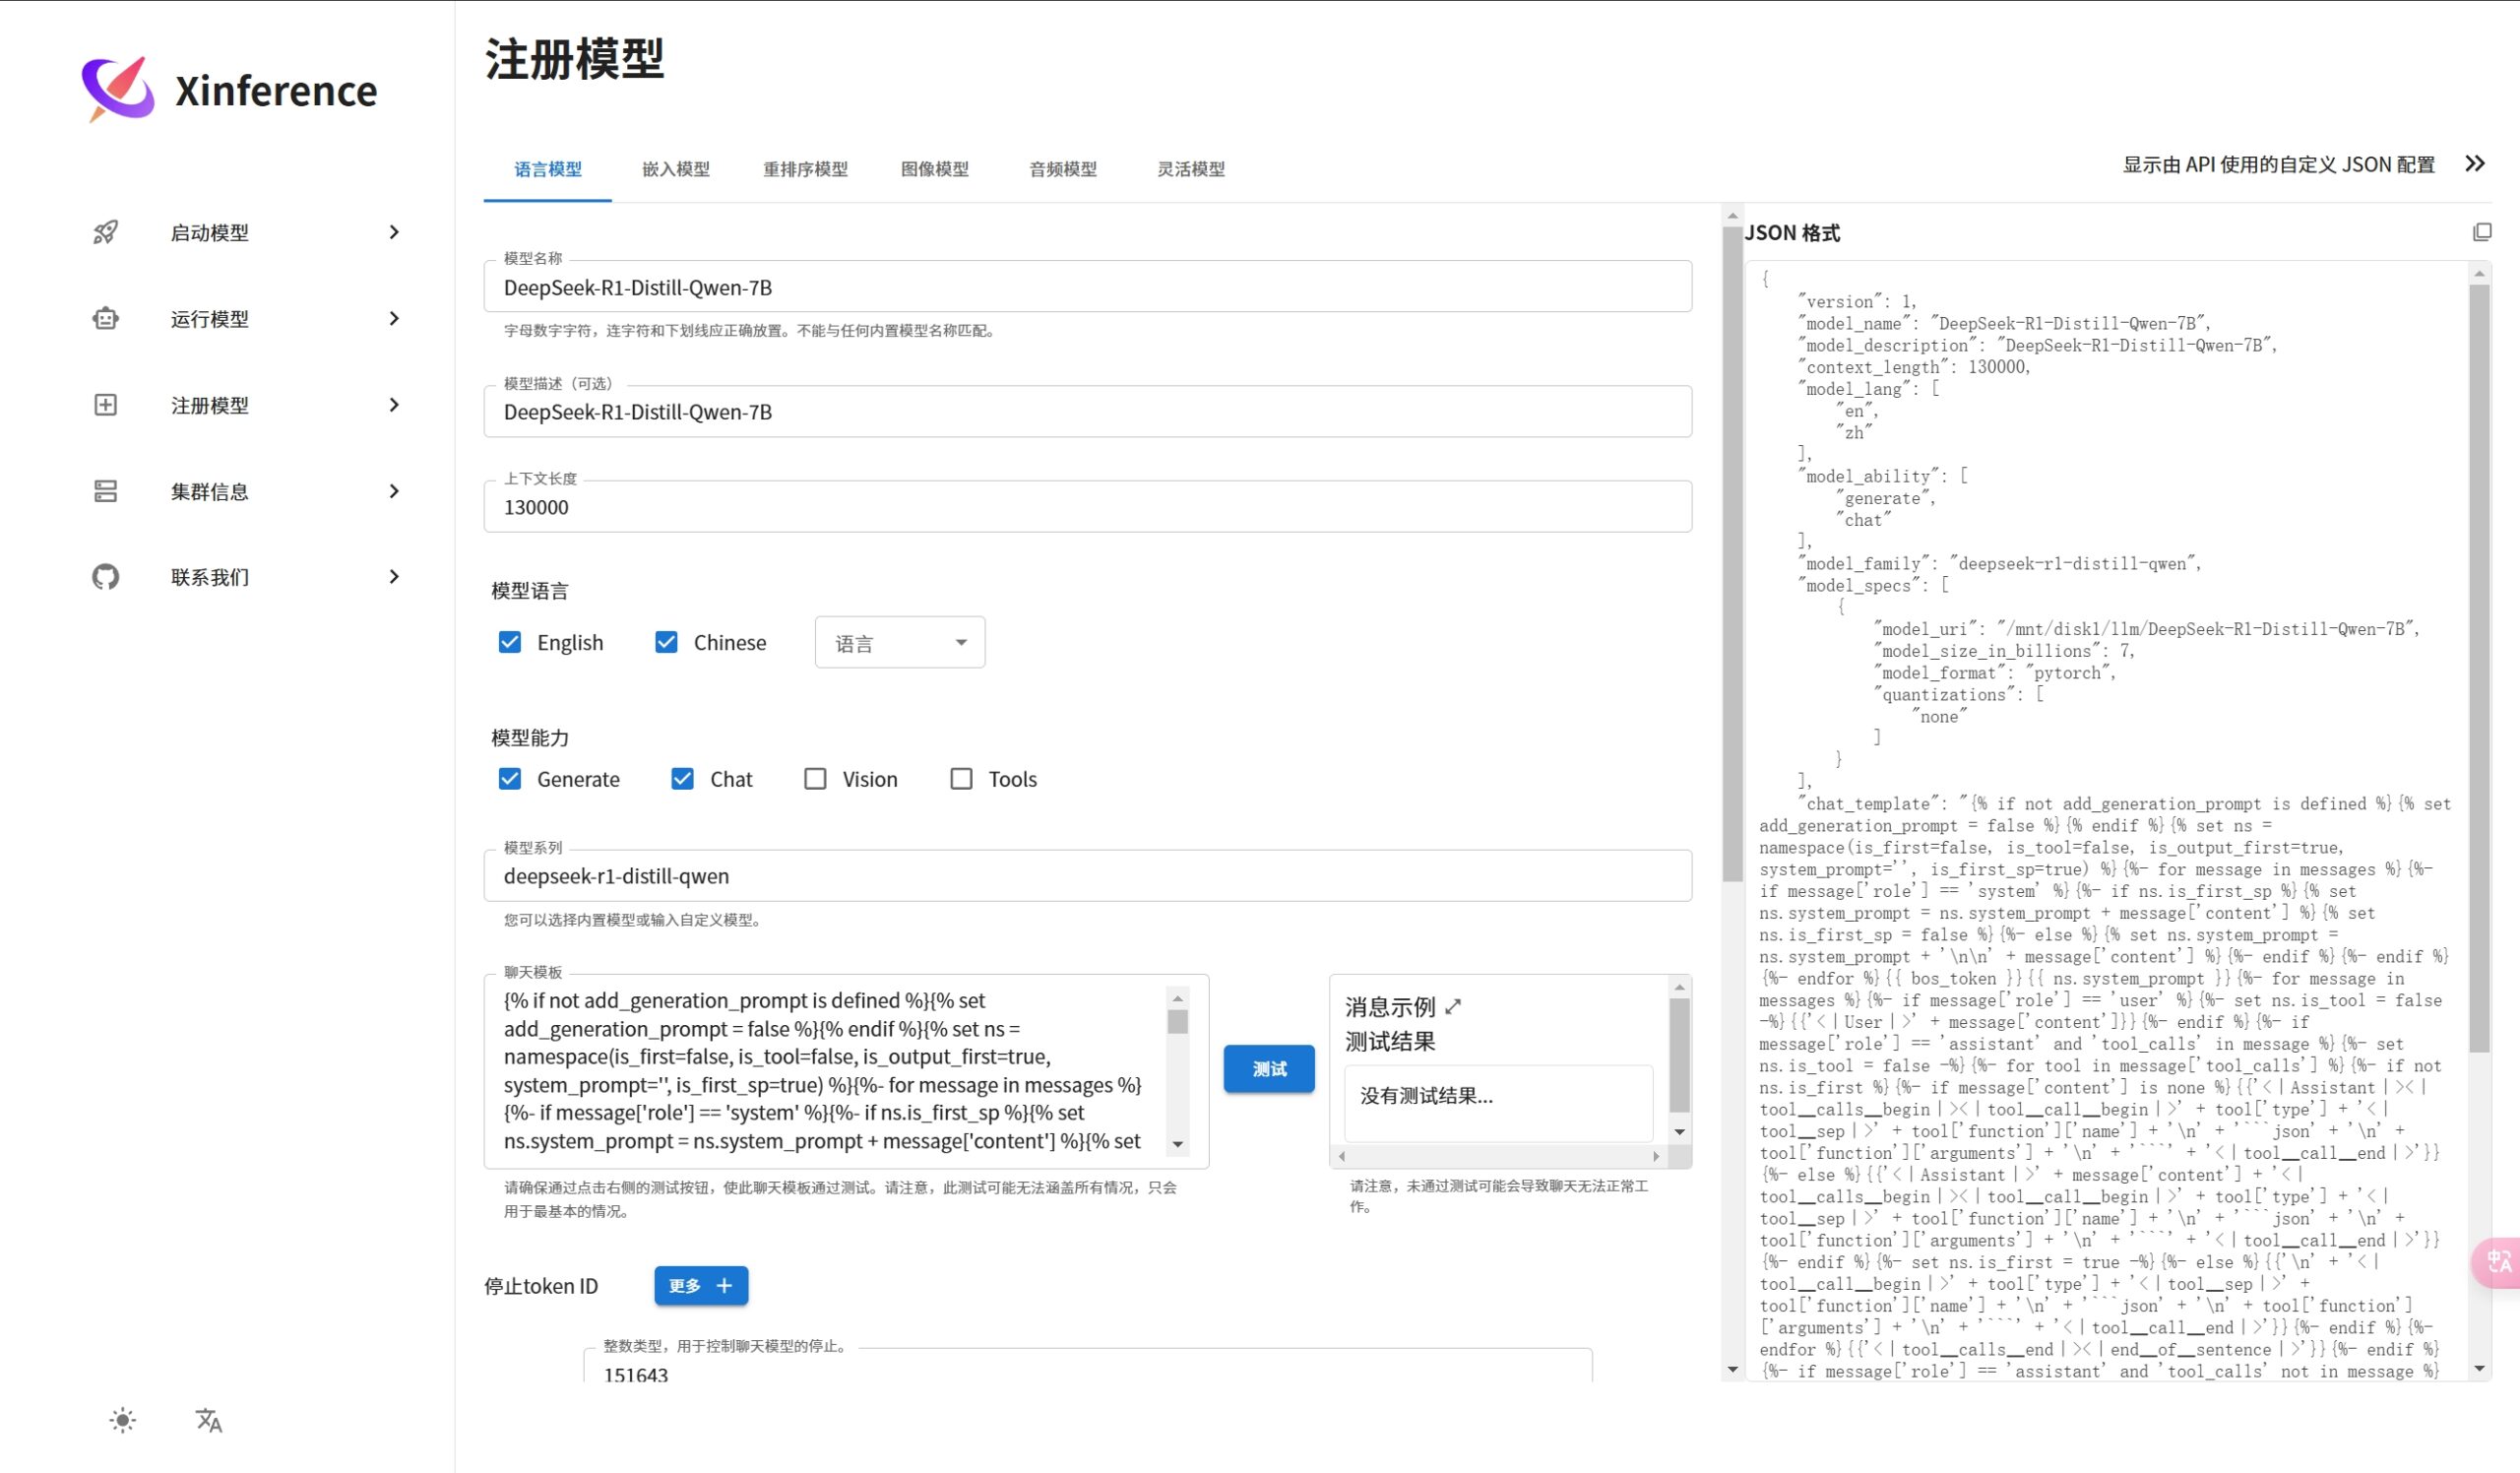Toggle light/dark theme sun icon
Viewport: 2520px width, 1473px height.
(123, 1420)
